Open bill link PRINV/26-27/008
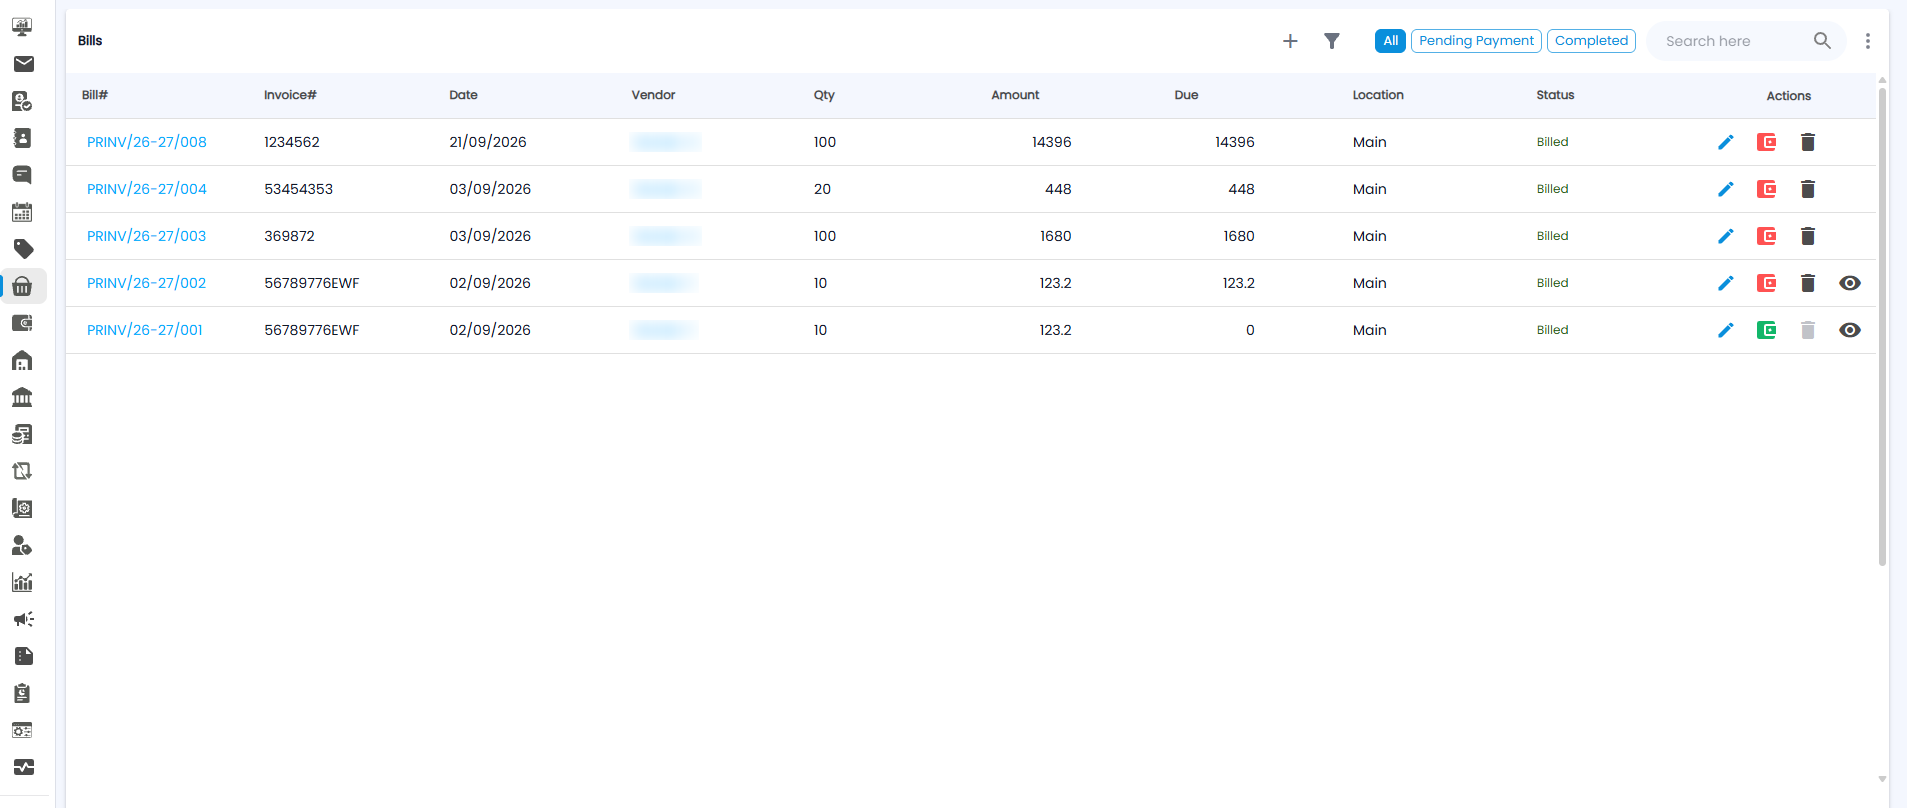Screen dimensions: 1907x808 click(x=147, y=142)
